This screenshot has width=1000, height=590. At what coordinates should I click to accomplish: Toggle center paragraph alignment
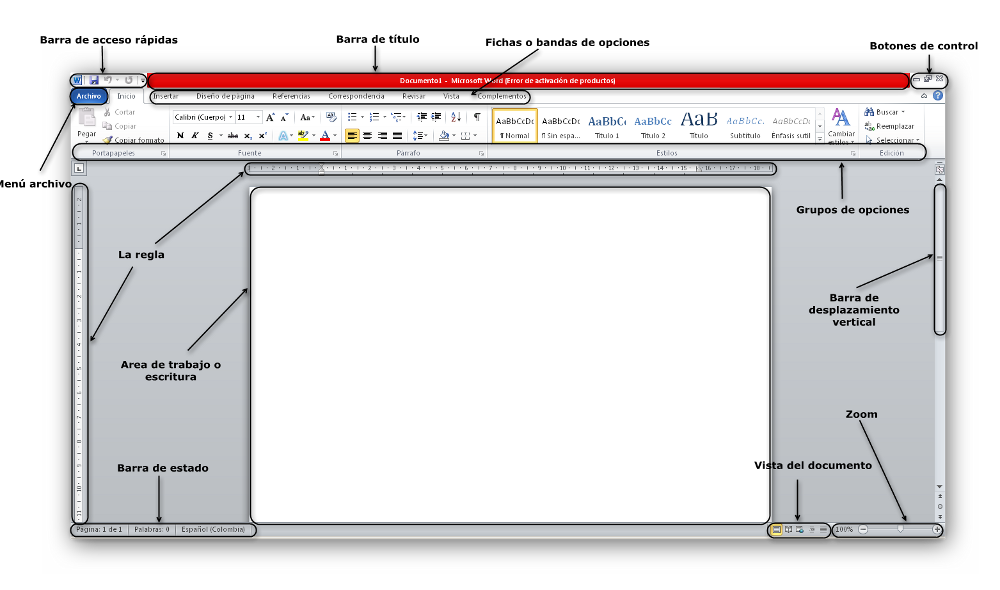click(369, 135)
